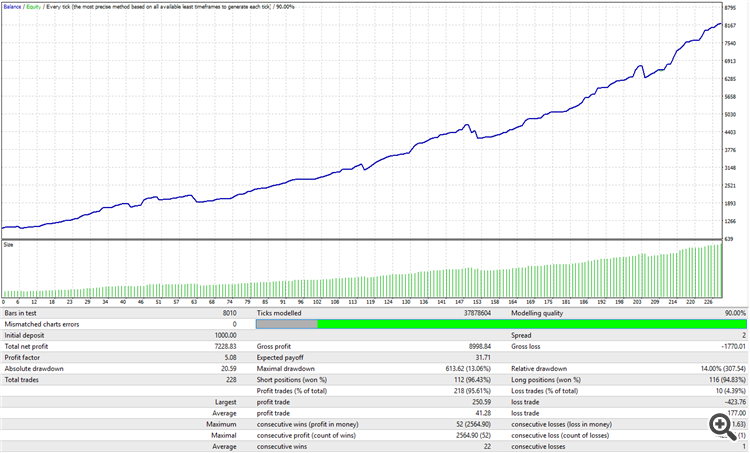Select the 'Maximal drawdown' label
The height and width of the screenshot is (453, 750).
pyautogui.click(x=286, y=369)
